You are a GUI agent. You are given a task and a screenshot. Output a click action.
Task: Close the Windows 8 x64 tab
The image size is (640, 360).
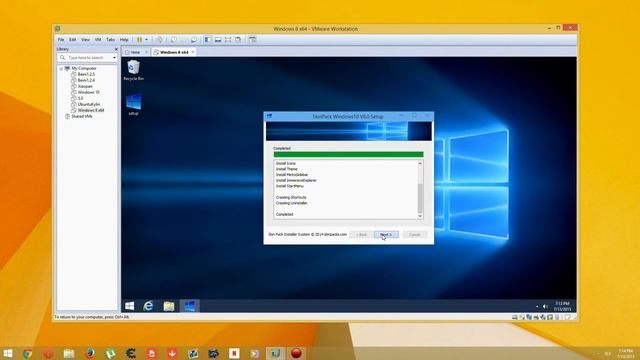point(193,52)
